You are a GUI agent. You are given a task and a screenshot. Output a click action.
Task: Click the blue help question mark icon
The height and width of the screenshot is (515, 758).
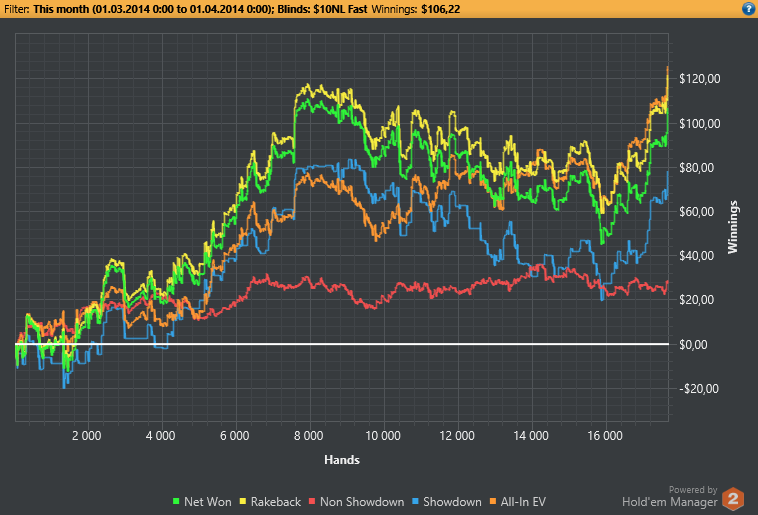click(x=748, y=9)
